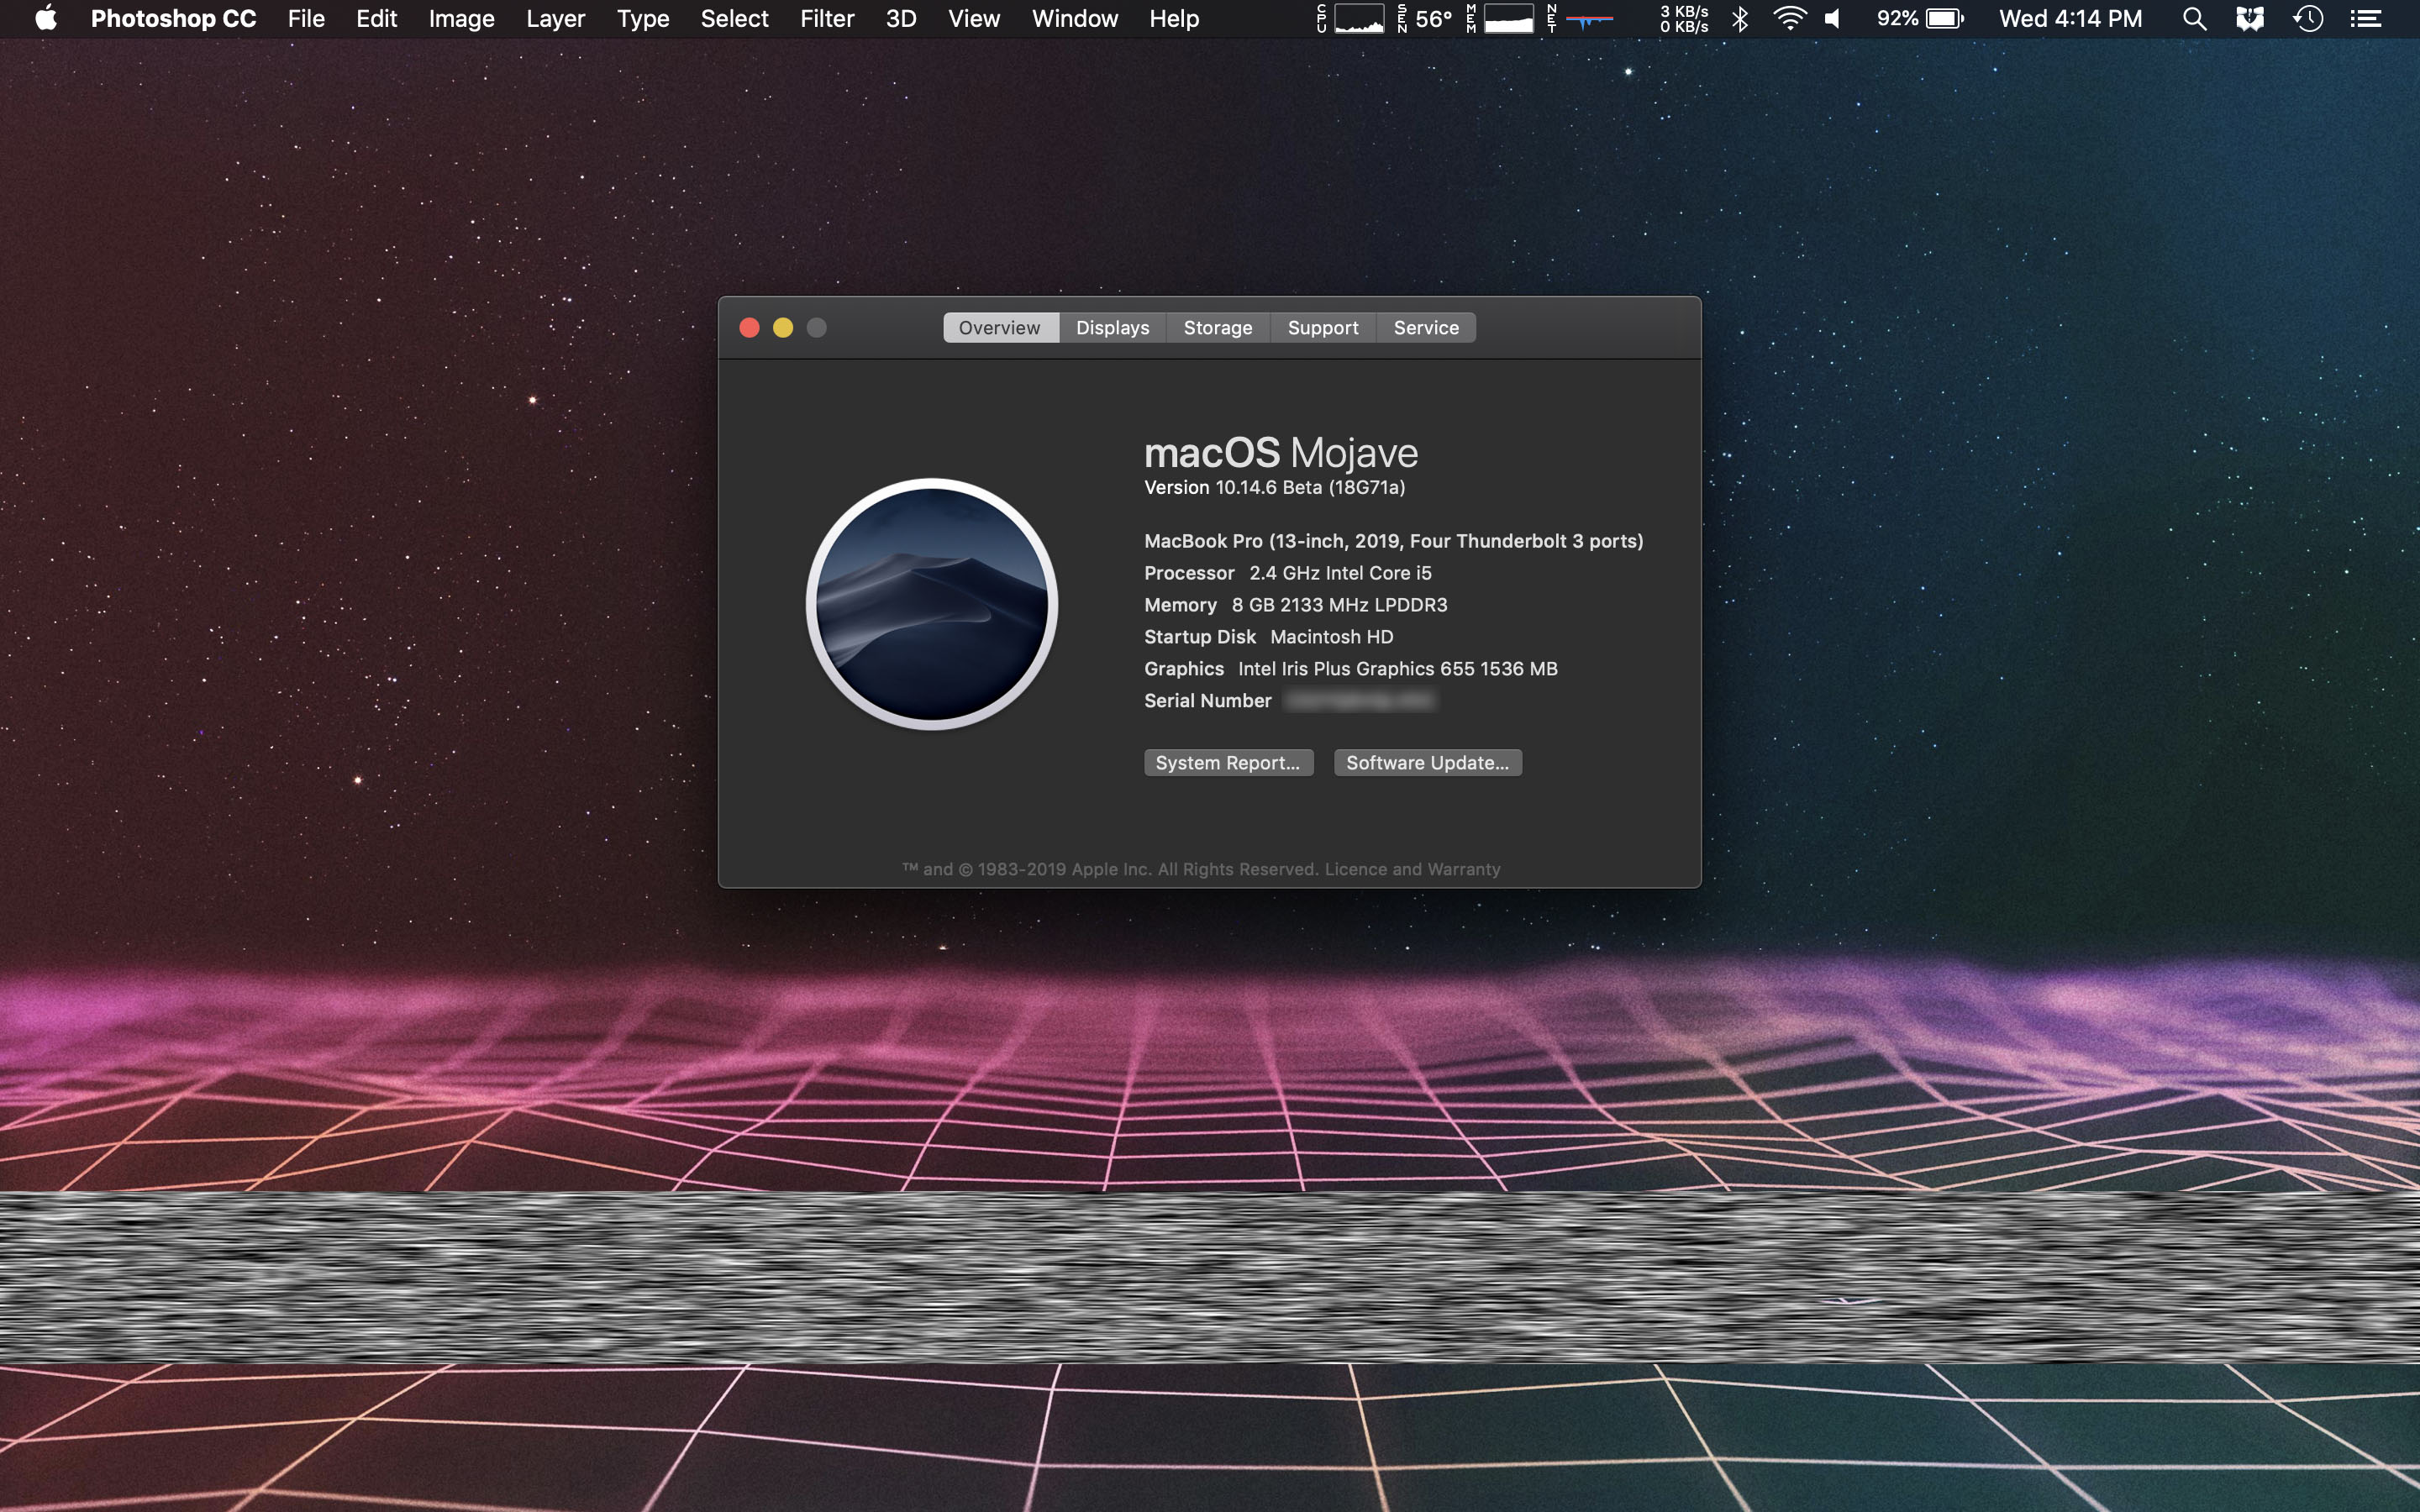The width and height of the screenshot is (2420, 1512).
Task: Open the Time Machine menu icon
Action: [2308, 19]
